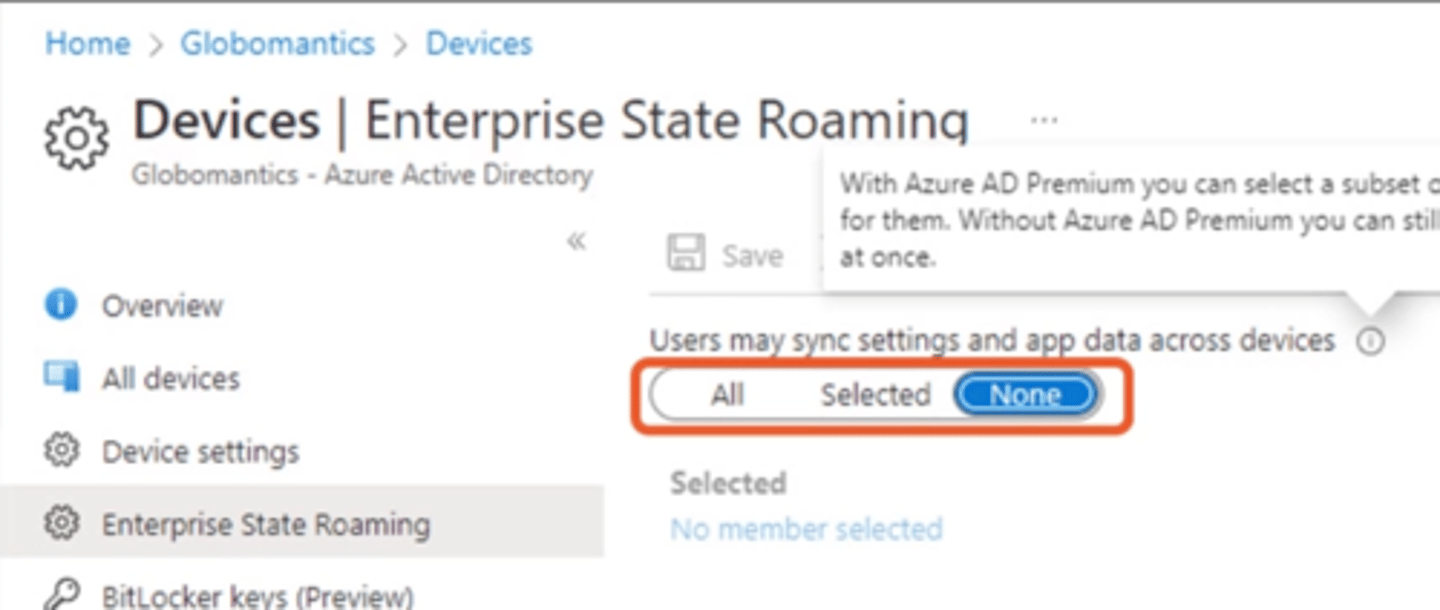Set sync toggle to None
1440x610 pixels.
1024,395
